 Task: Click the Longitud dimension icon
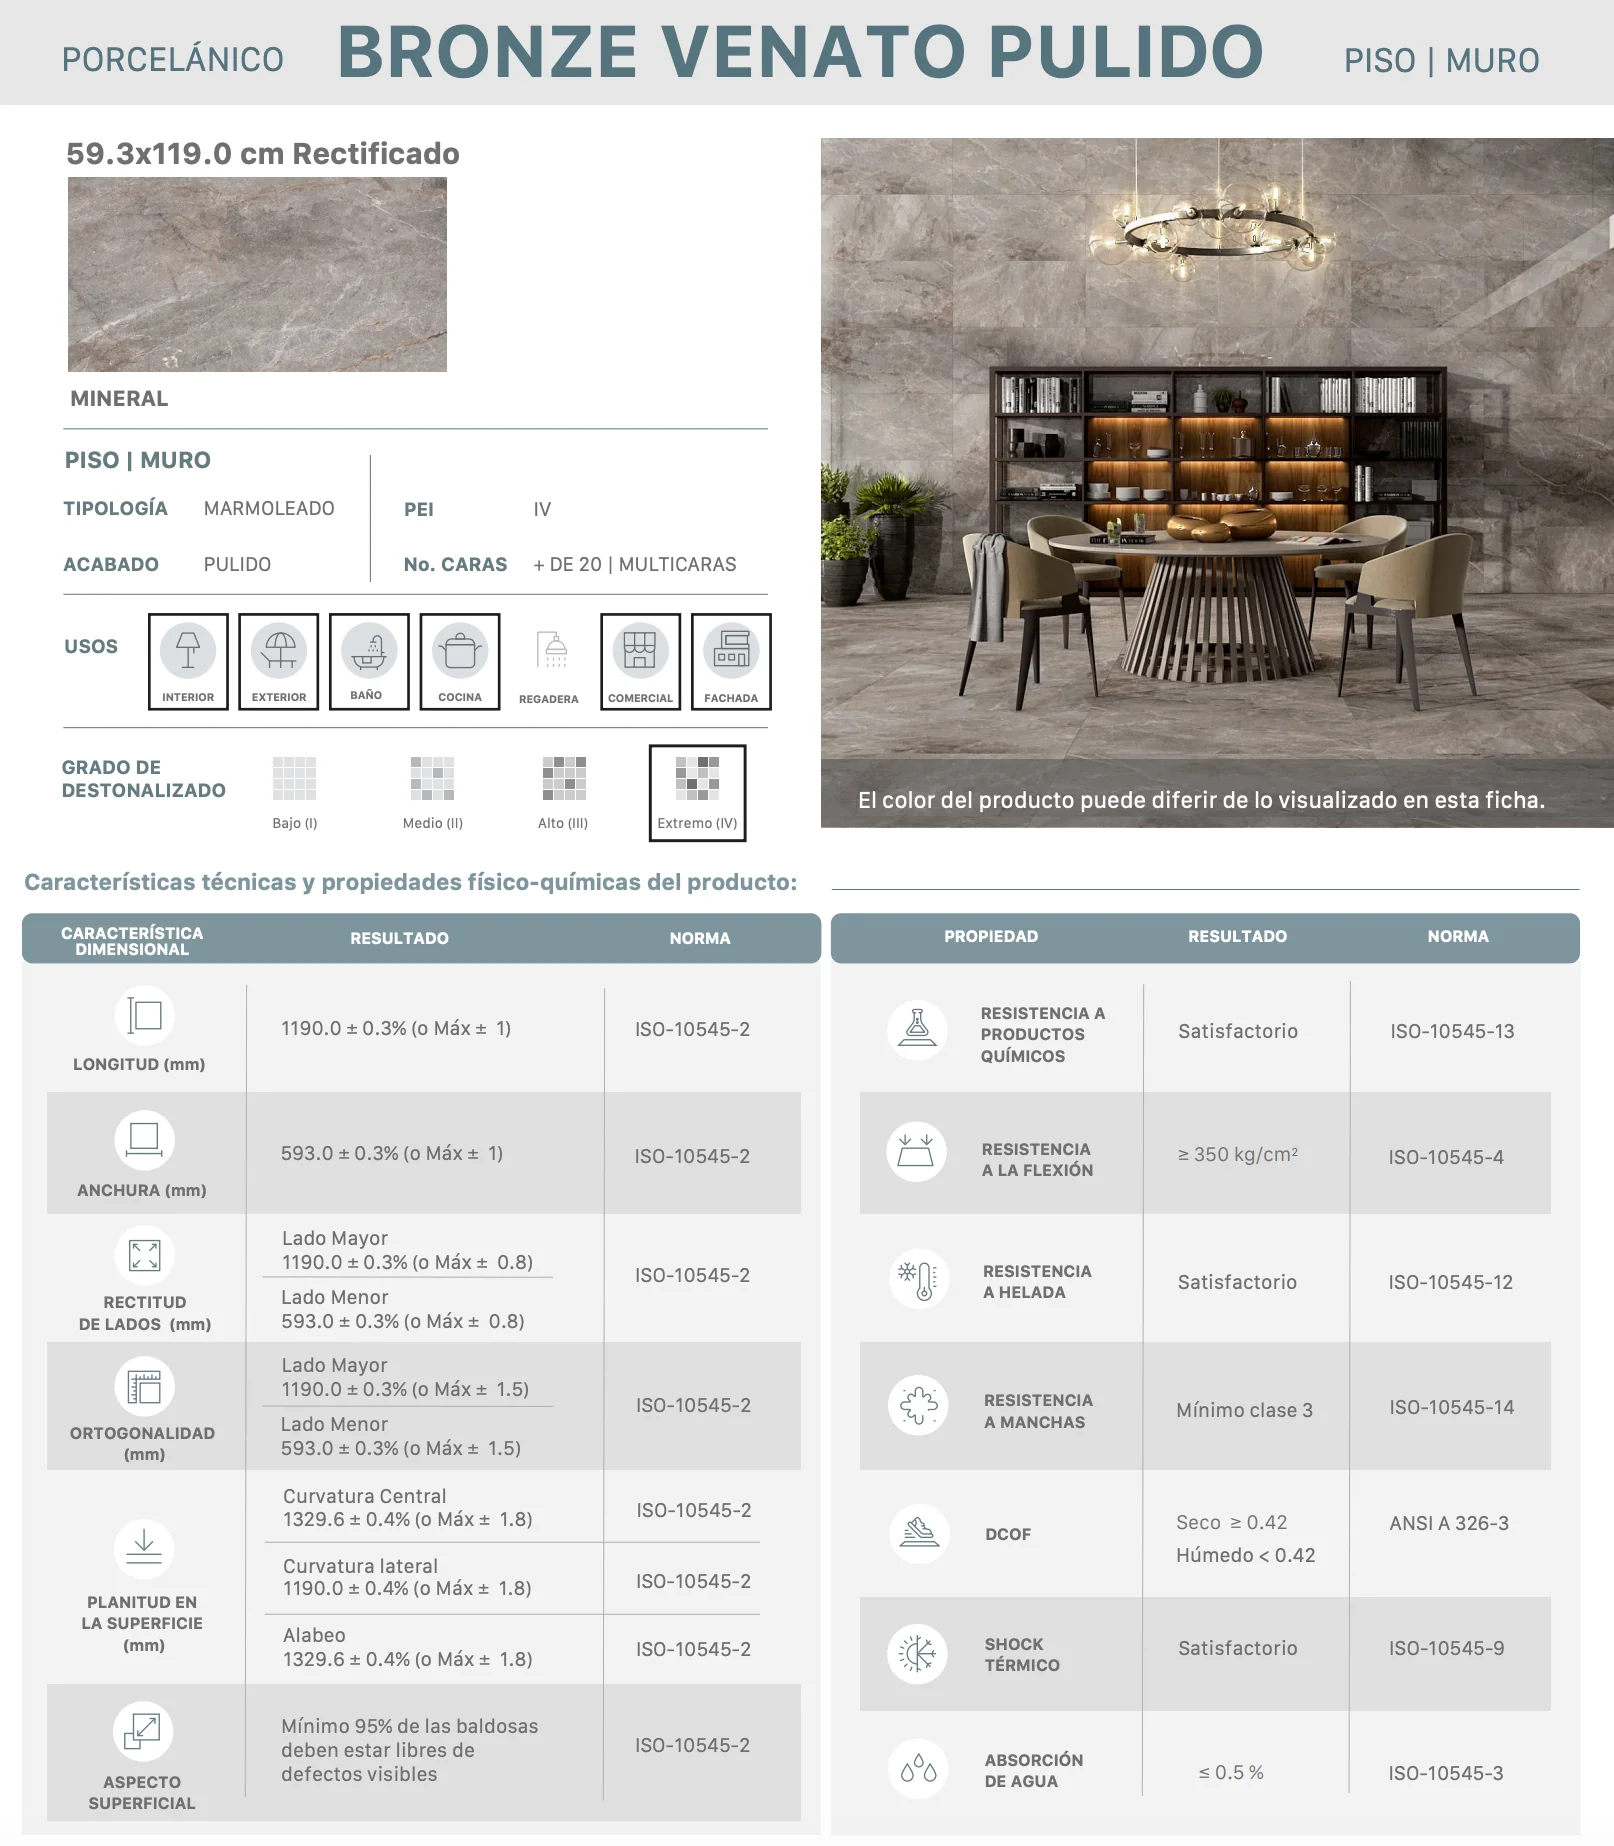point(145,1015)
